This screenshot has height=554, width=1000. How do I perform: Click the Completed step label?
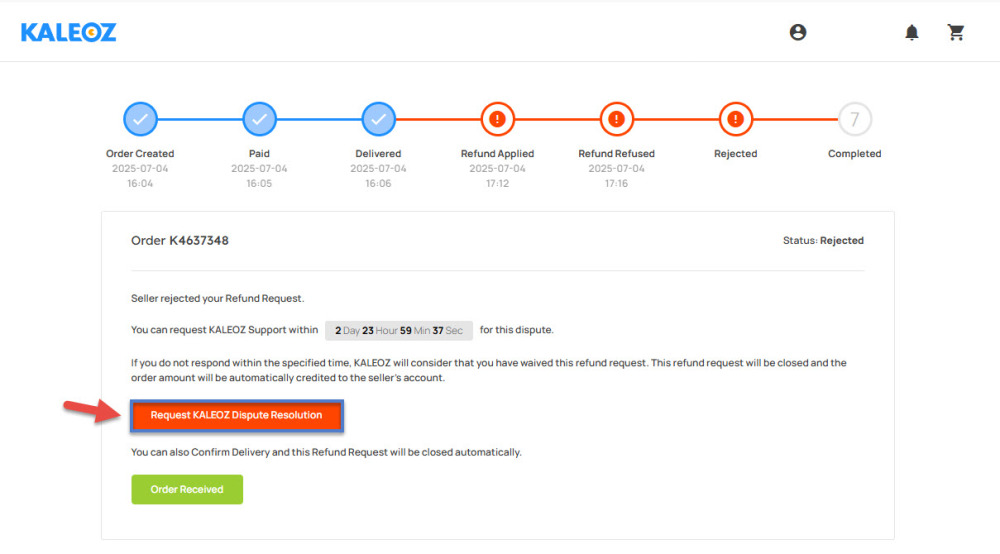click(x=855, y=154)
